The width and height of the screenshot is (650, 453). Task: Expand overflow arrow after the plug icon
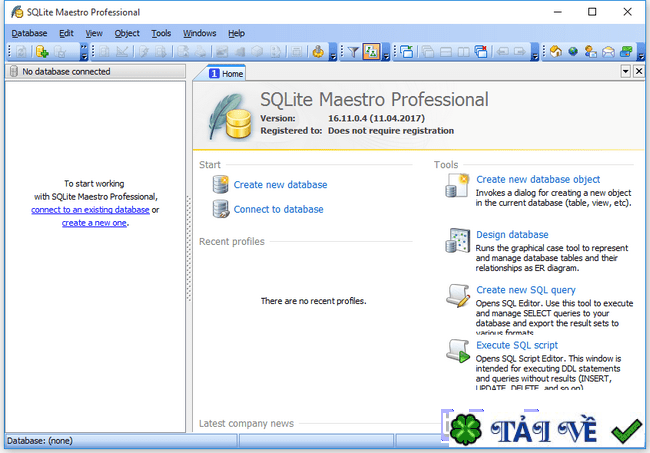(333, 52)
